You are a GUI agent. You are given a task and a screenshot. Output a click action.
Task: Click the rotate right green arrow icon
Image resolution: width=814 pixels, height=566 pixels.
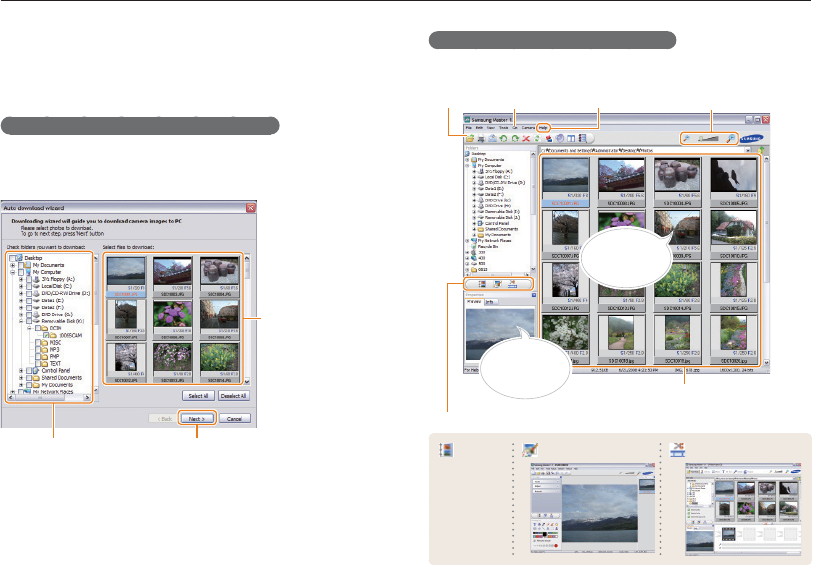click(x=515, y=139)
